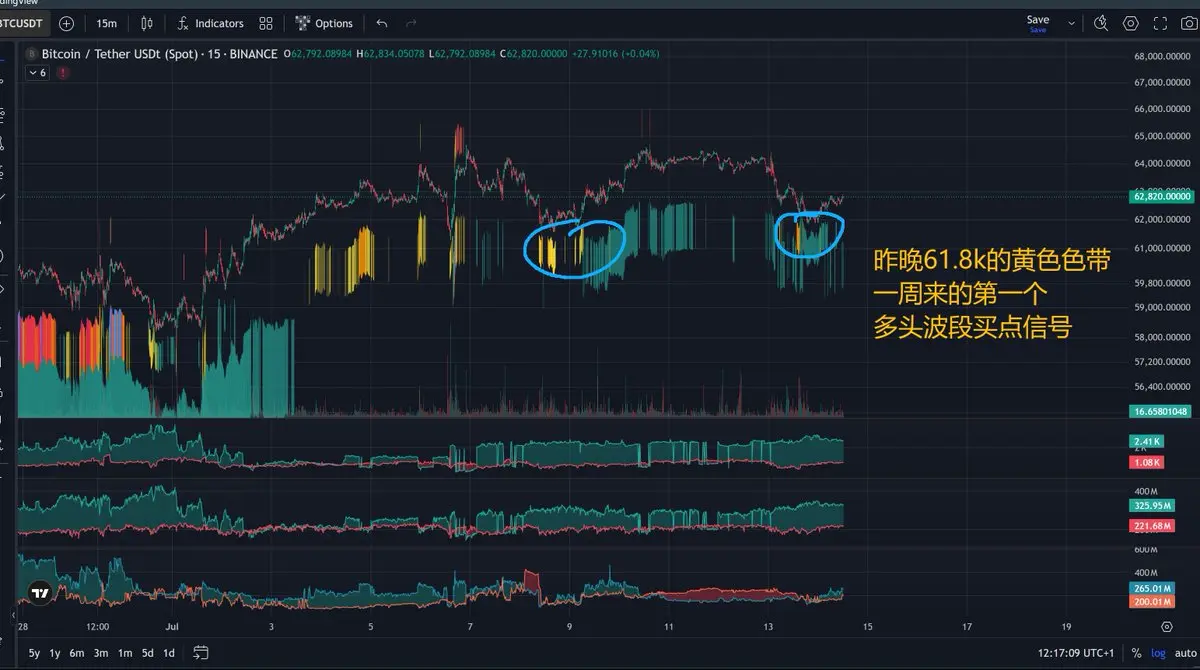Viewport: 1200px width, 670px height.
Task: Click the Bitcoin symbol logo in legend
Action: click(x=31, y=53)
